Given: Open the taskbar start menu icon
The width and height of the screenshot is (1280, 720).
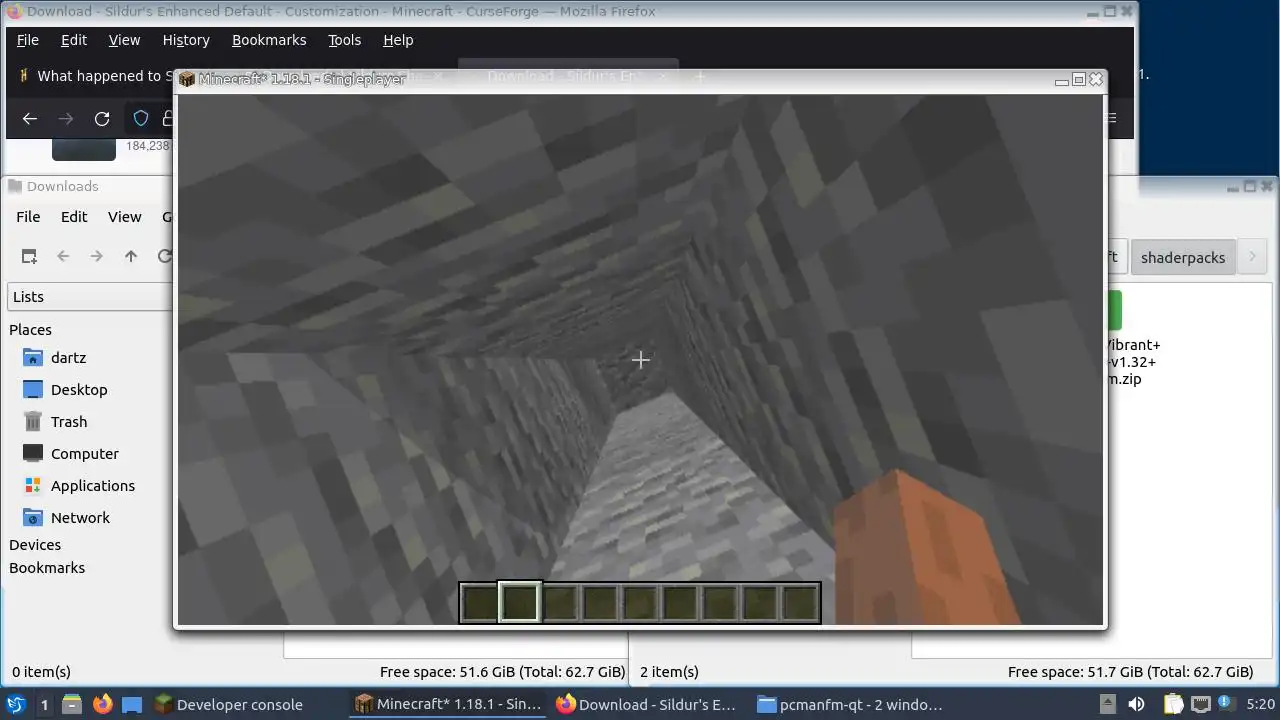Looking at the screenshot, I should tap(16, 704).
